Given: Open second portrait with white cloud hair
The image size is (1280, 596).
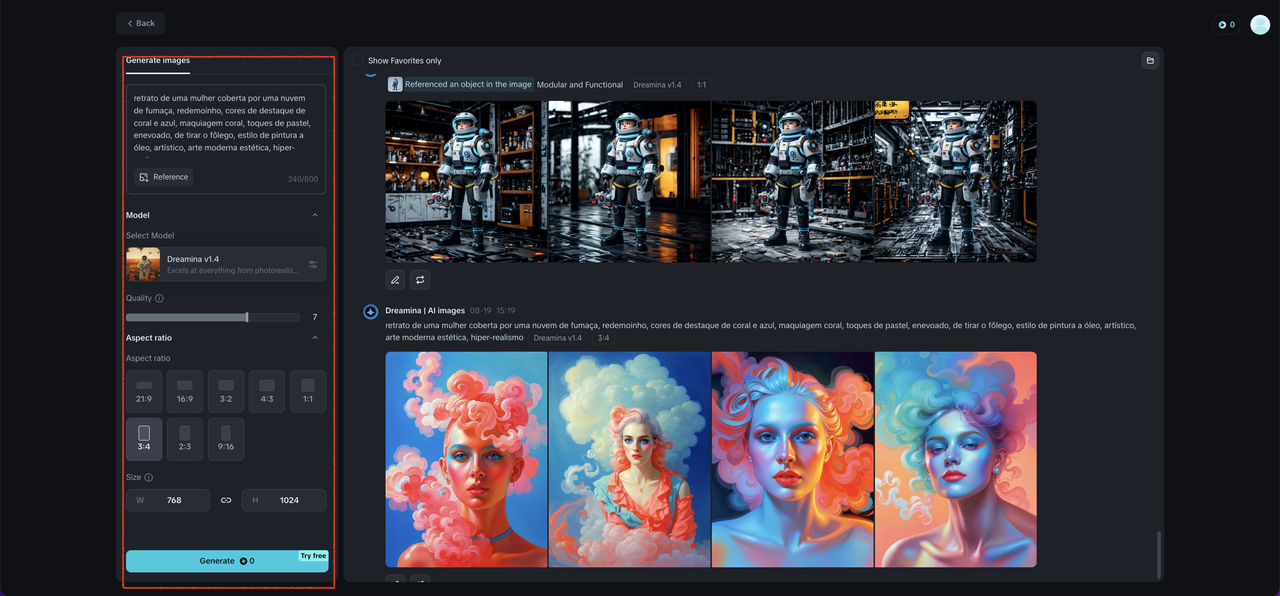Looking at the screenshot, I should point(629,459).
